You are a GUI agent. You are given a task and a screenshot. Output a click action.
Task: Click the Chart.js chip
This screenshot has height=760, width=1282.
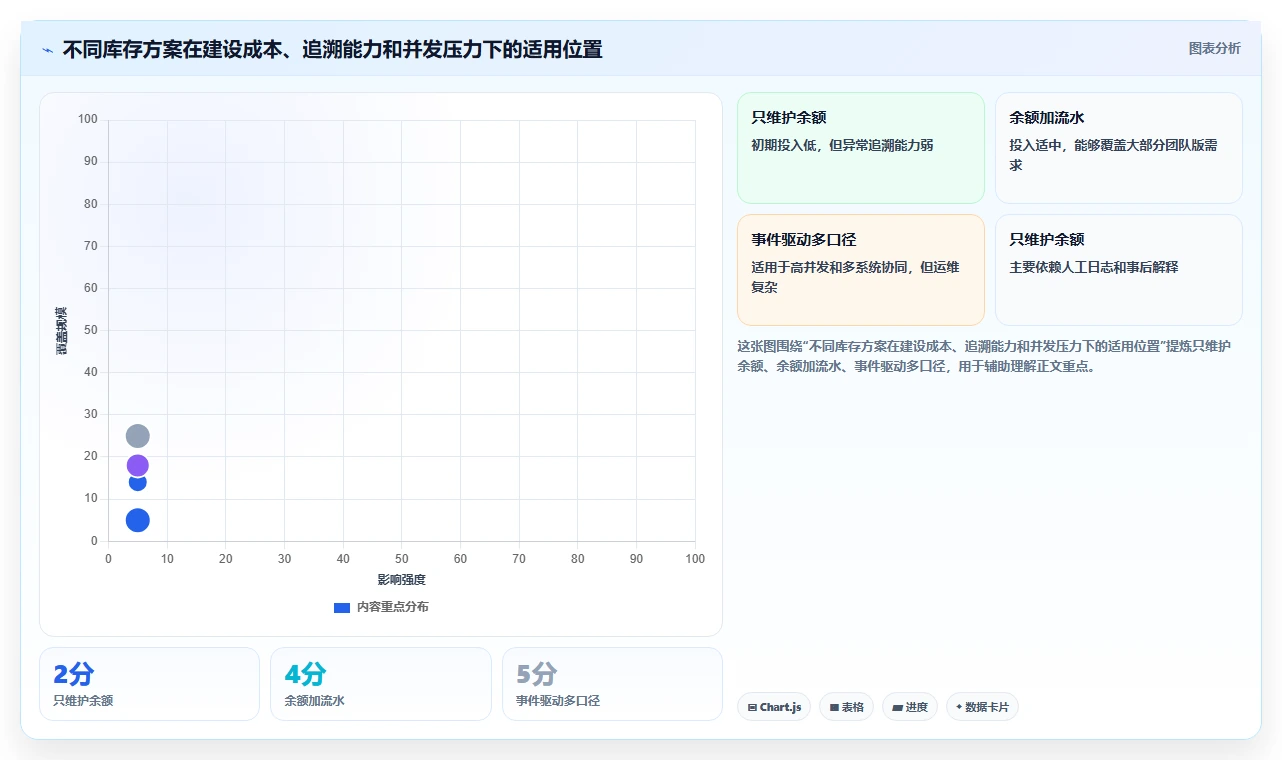click(774, 707)
